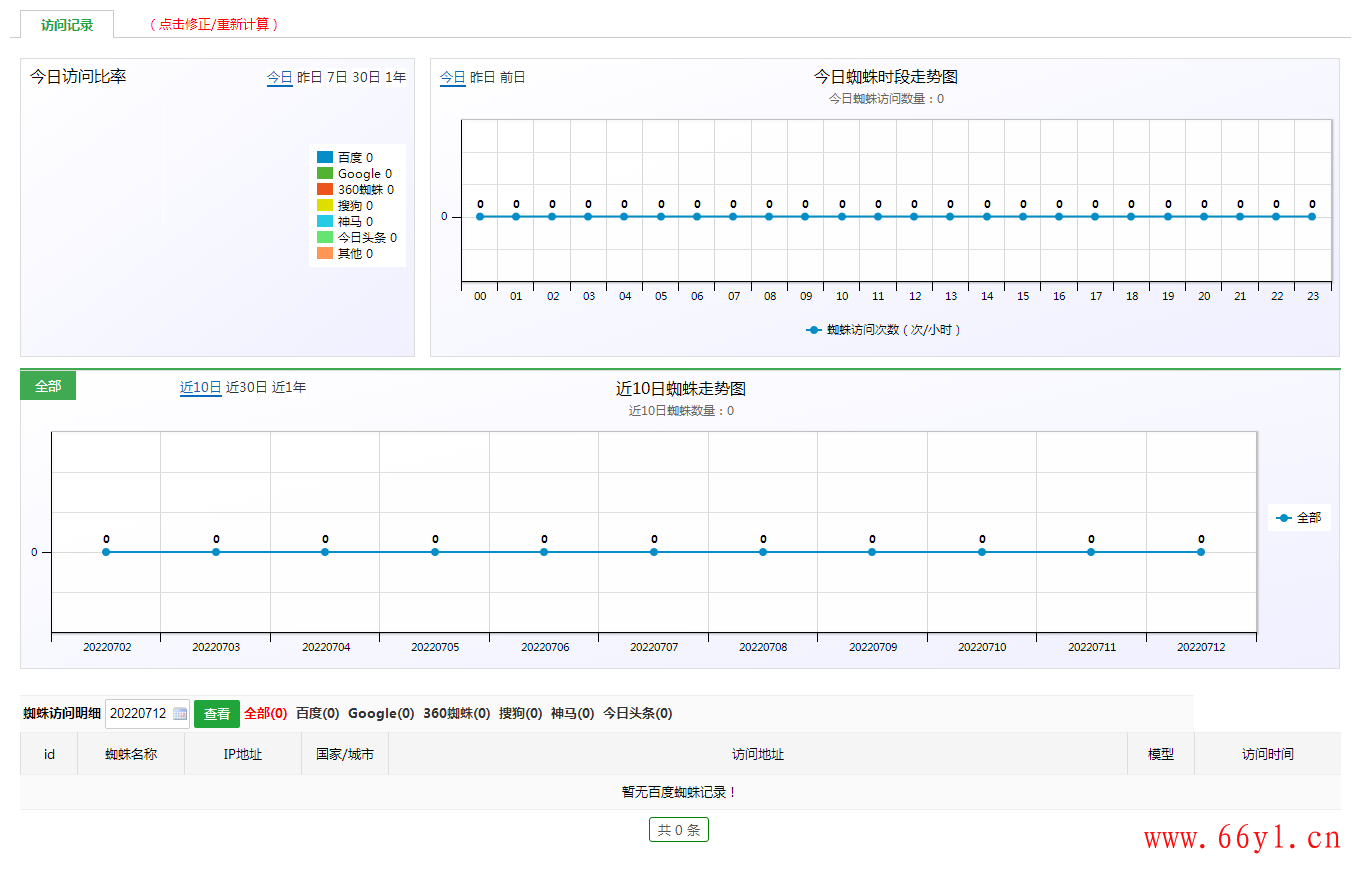Click the 20220707 data point marker

[x=654, y=552]
